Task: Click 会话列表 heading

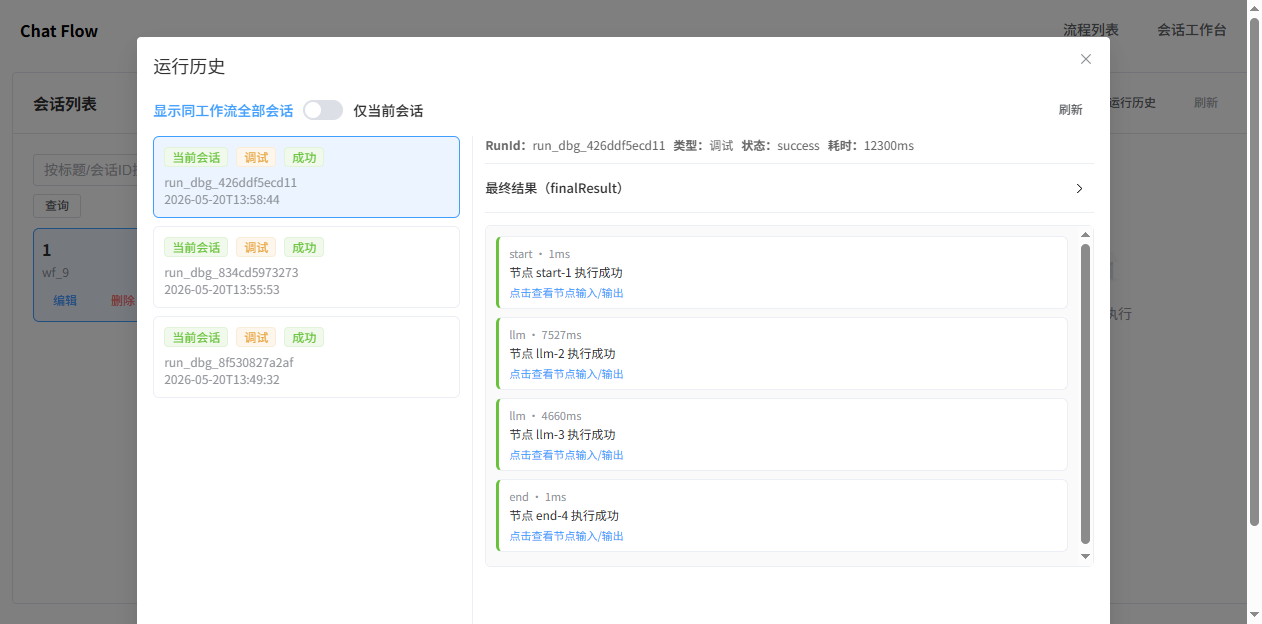Action: click(x=65, y=104)
